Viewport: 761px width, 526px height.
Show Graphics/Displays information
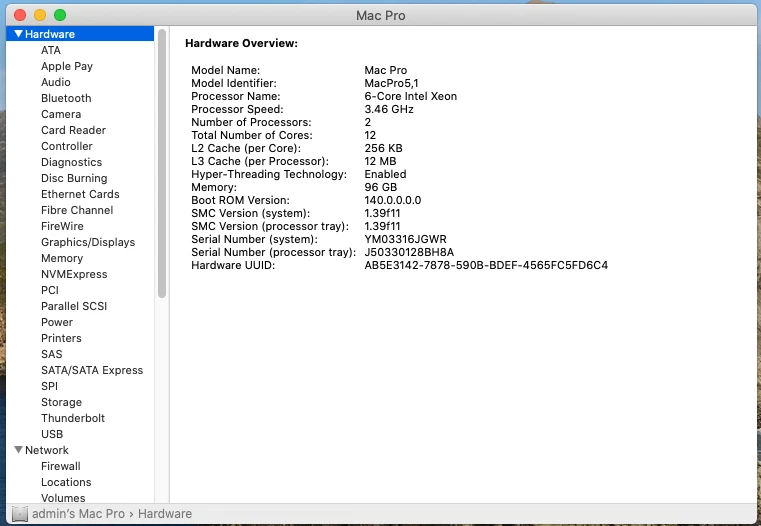coord(88,242)
